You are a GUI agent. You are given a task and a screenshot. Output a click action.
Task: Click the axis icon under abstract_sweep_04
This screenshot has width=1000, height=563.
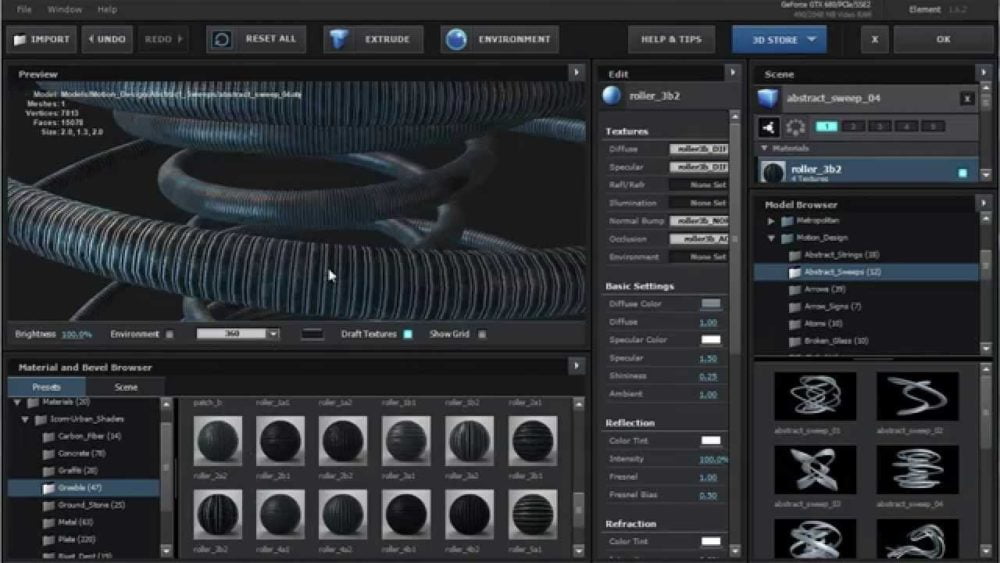(x=768, y=127)
